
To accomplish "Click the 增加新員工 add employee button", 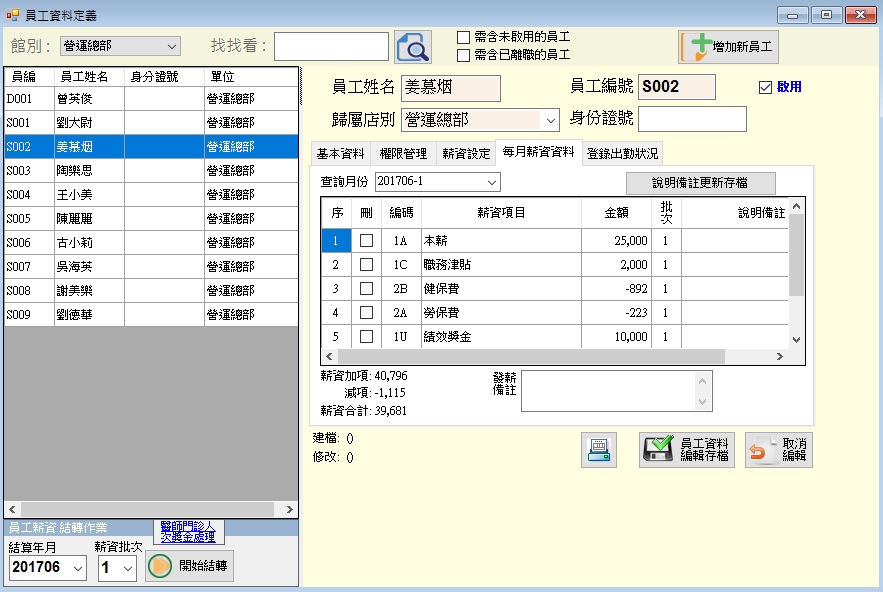I will click(728, 47).
